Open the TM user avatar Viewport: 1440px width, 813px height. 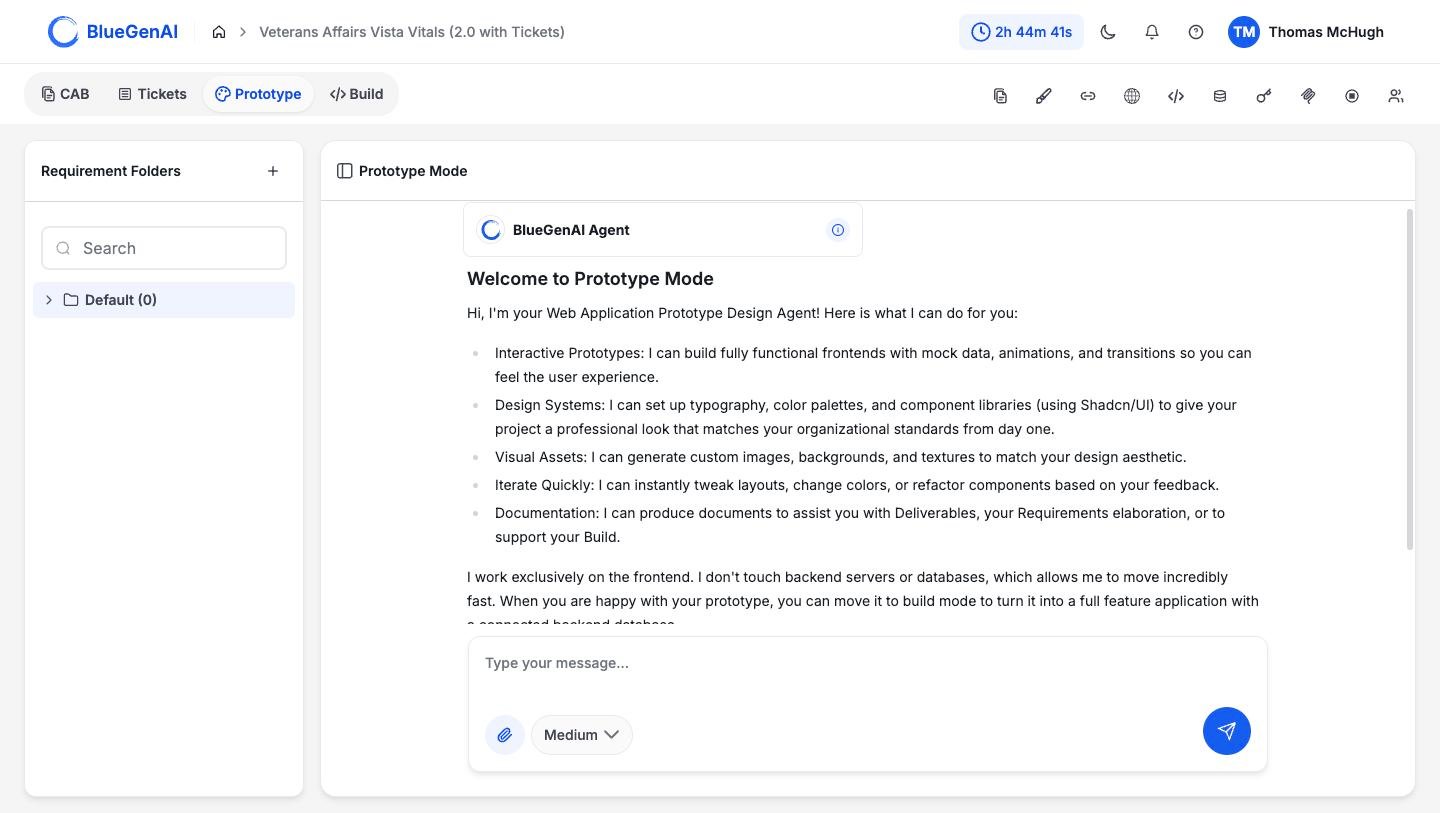[x=1244, y=32]
